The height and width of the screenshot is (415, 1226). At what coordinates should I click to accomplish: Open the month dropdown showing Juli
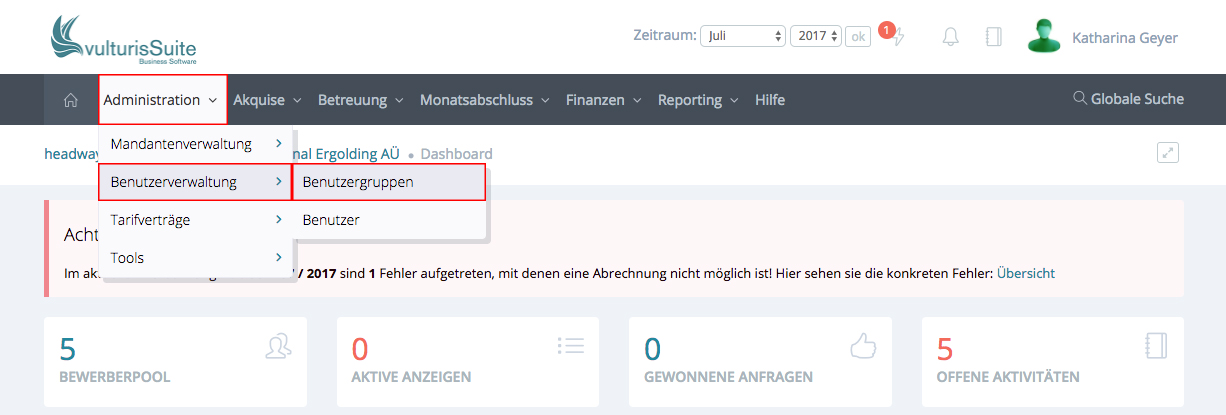tap(743, 36)
